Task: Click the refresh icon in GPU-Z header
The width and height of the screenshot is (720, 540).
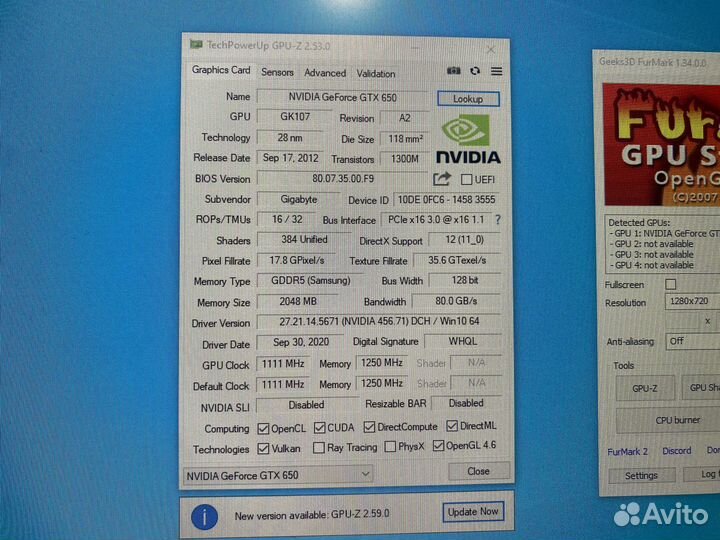Action: coord(475,72)
